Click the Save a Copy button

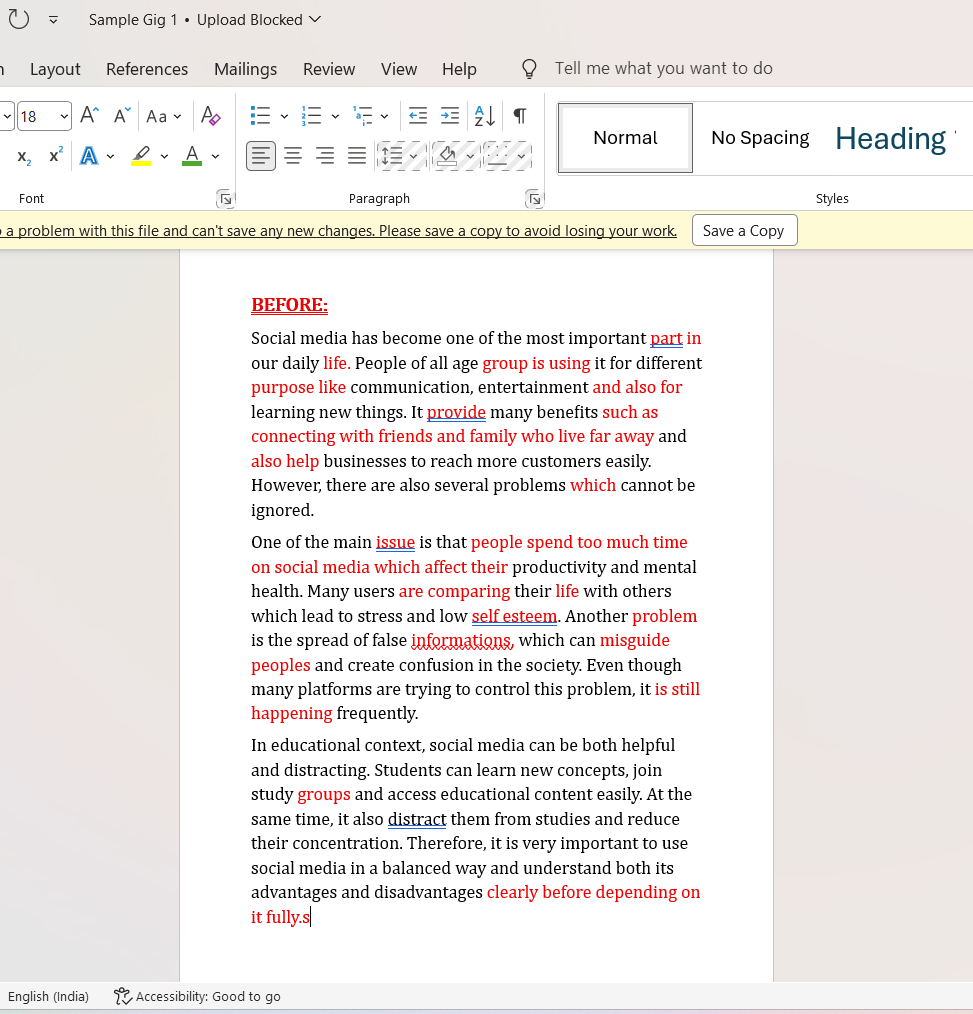click(x=744, y=230)
